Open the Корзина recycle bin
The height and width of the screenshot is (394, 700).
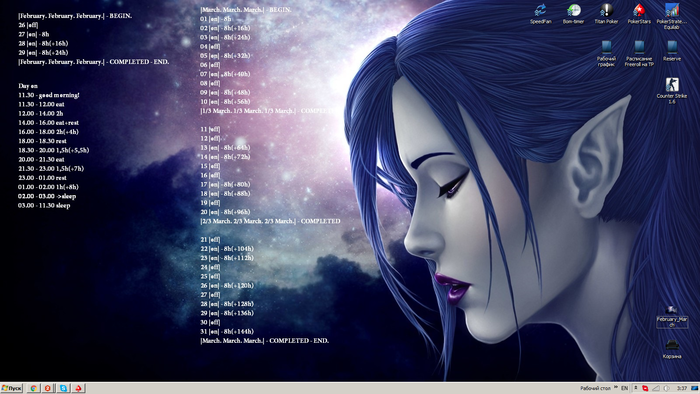tap(671, 349)
